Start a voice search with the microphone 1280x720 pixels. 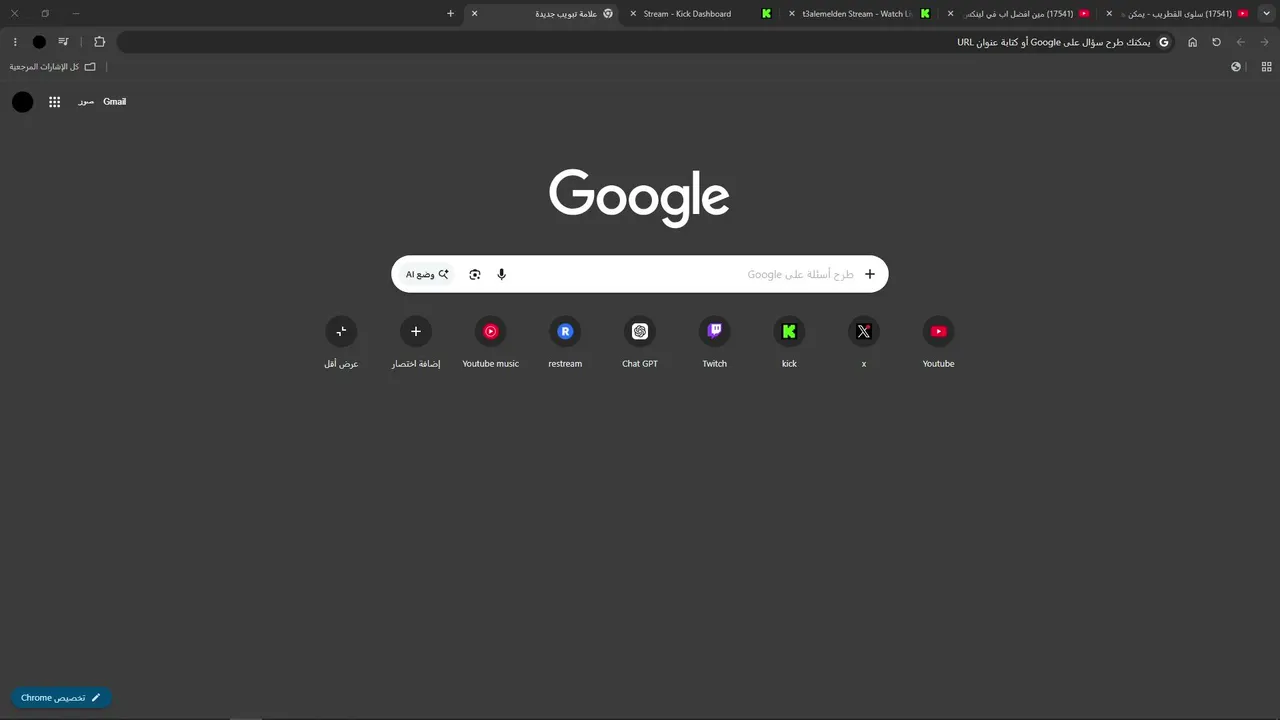[x=501, y=274]
